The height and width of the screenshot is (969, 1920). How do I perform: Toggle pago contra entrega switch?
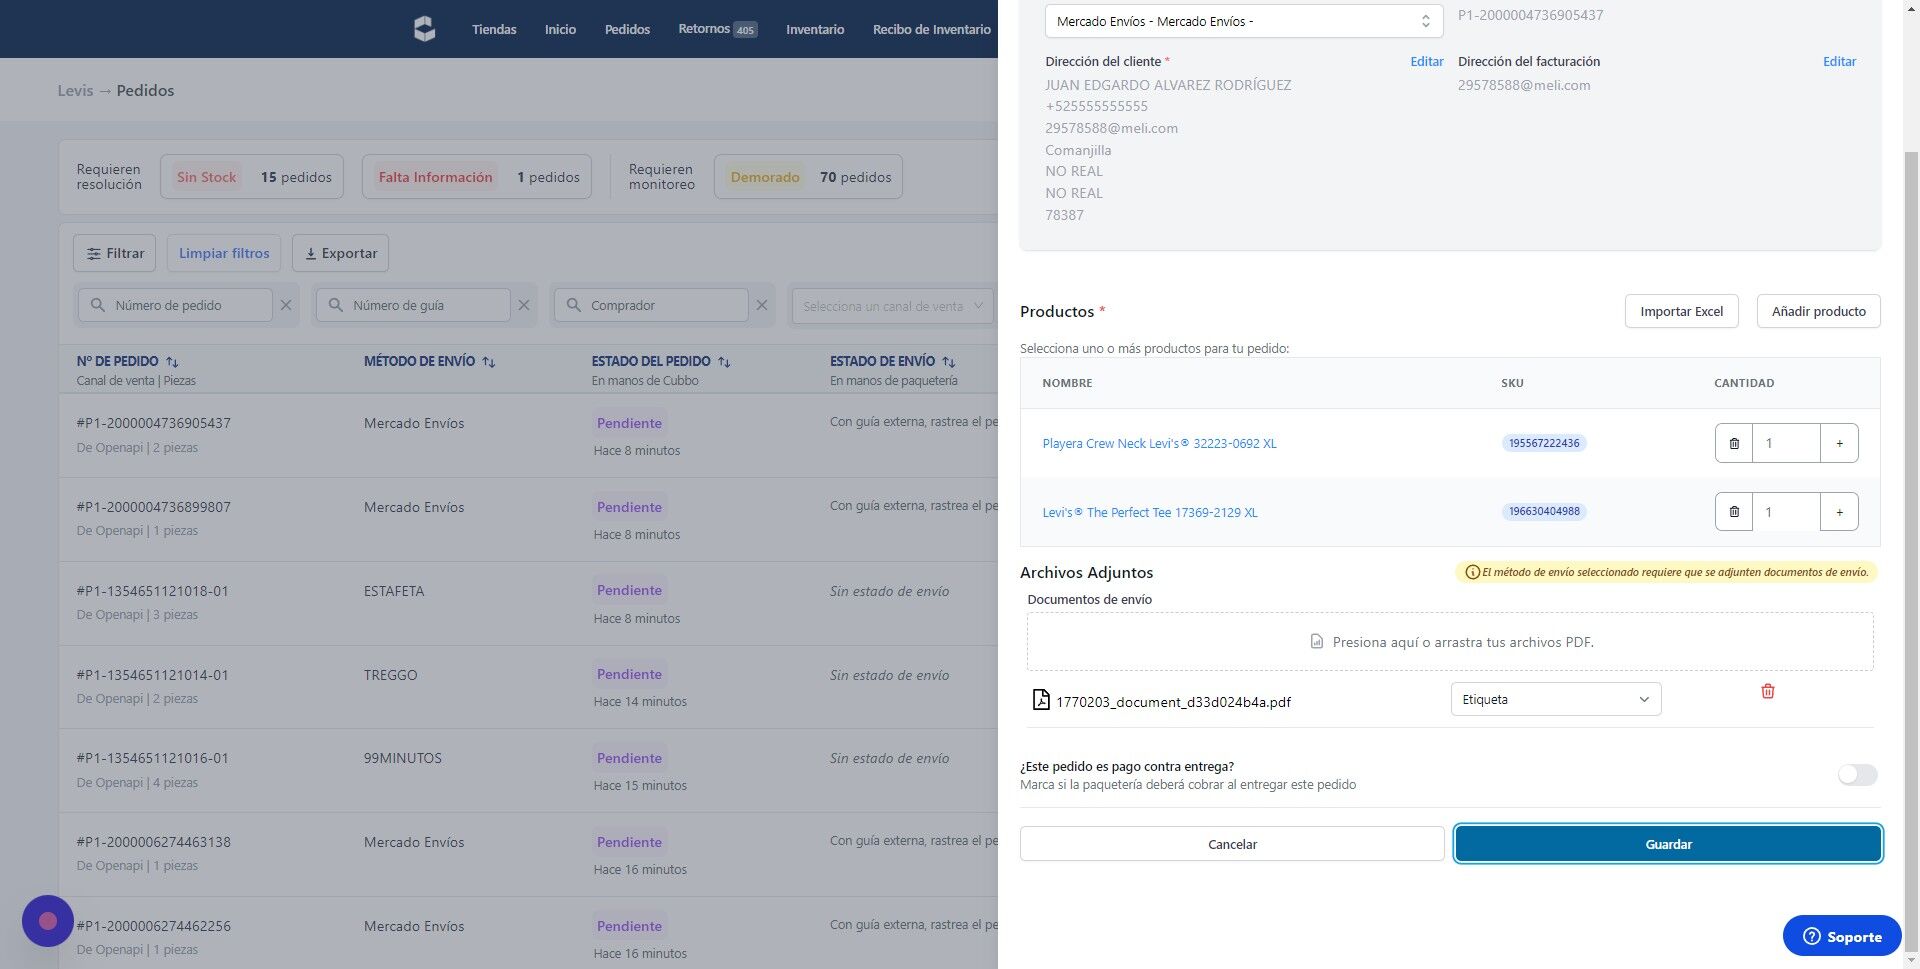tap(1857, 775)
